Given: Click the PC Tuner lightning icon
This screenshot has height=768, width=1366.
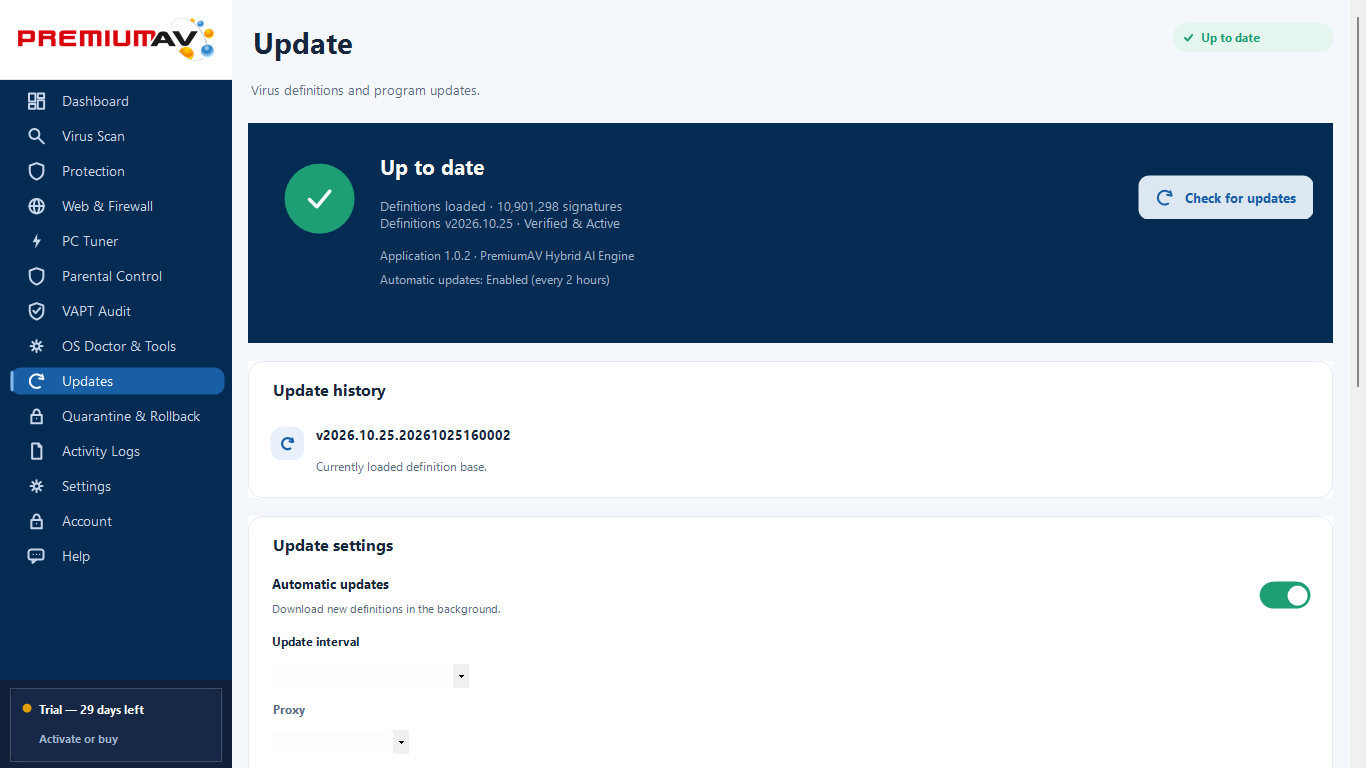Looking at the screenshot, I should tap(37, 241).
